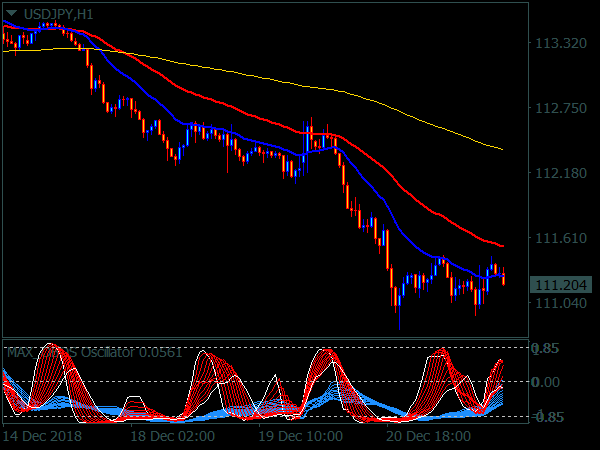This screenshot has height=450, width=600.
Task: Click the oscillator lower -0.85 level label
Action: click(546, 417)
